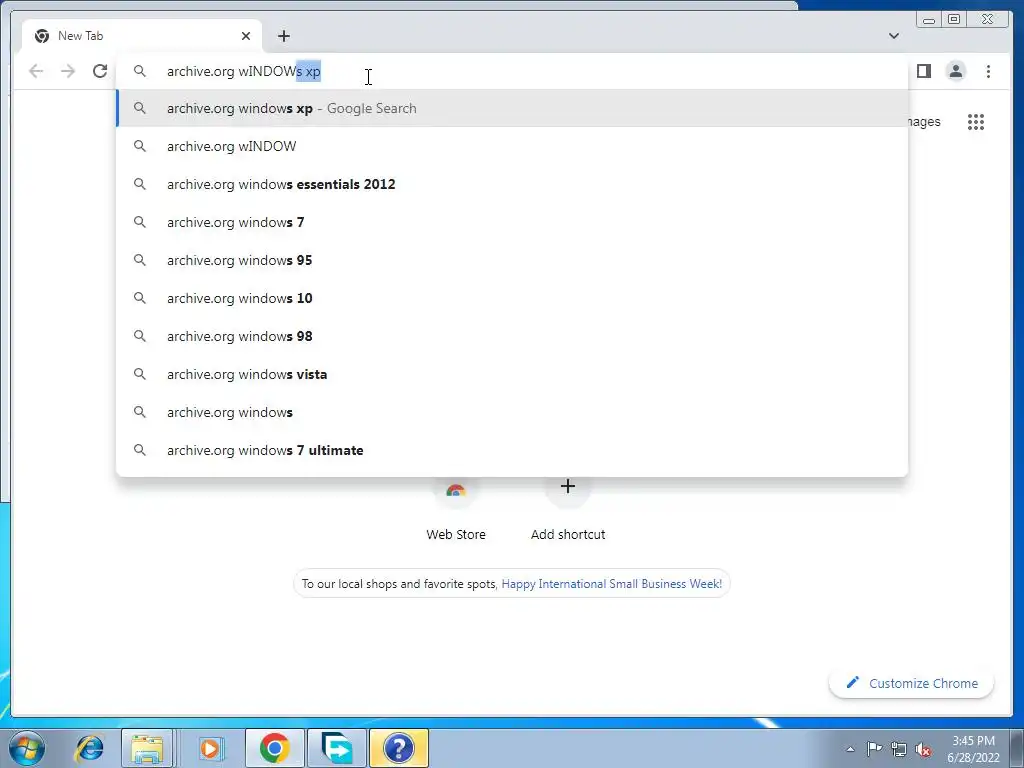Launch Internet Explorer from taskbar

[89, 748]
